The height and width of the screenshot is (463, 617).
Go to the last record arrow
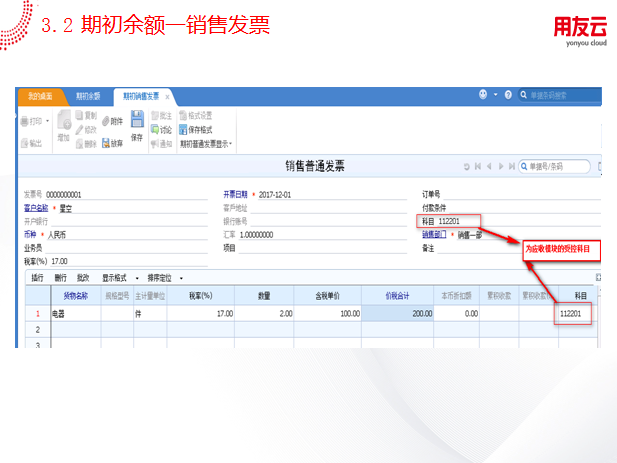click(x=512, y=166)
